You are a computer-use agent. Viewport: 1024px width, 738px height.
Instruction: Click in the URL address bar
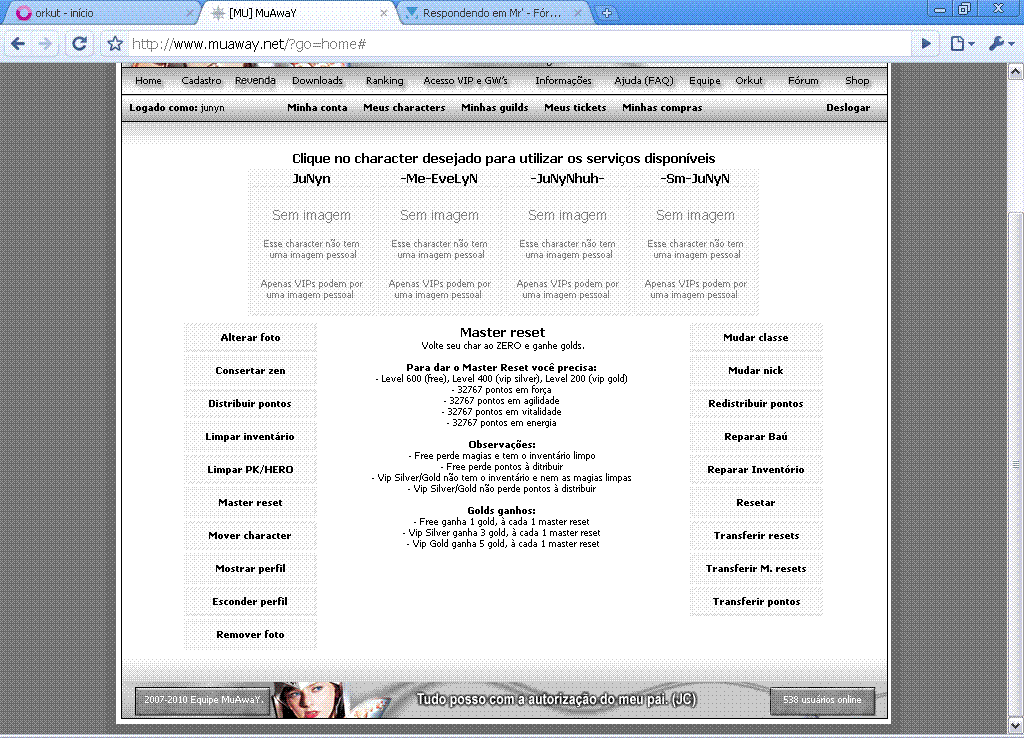(500, 44)
